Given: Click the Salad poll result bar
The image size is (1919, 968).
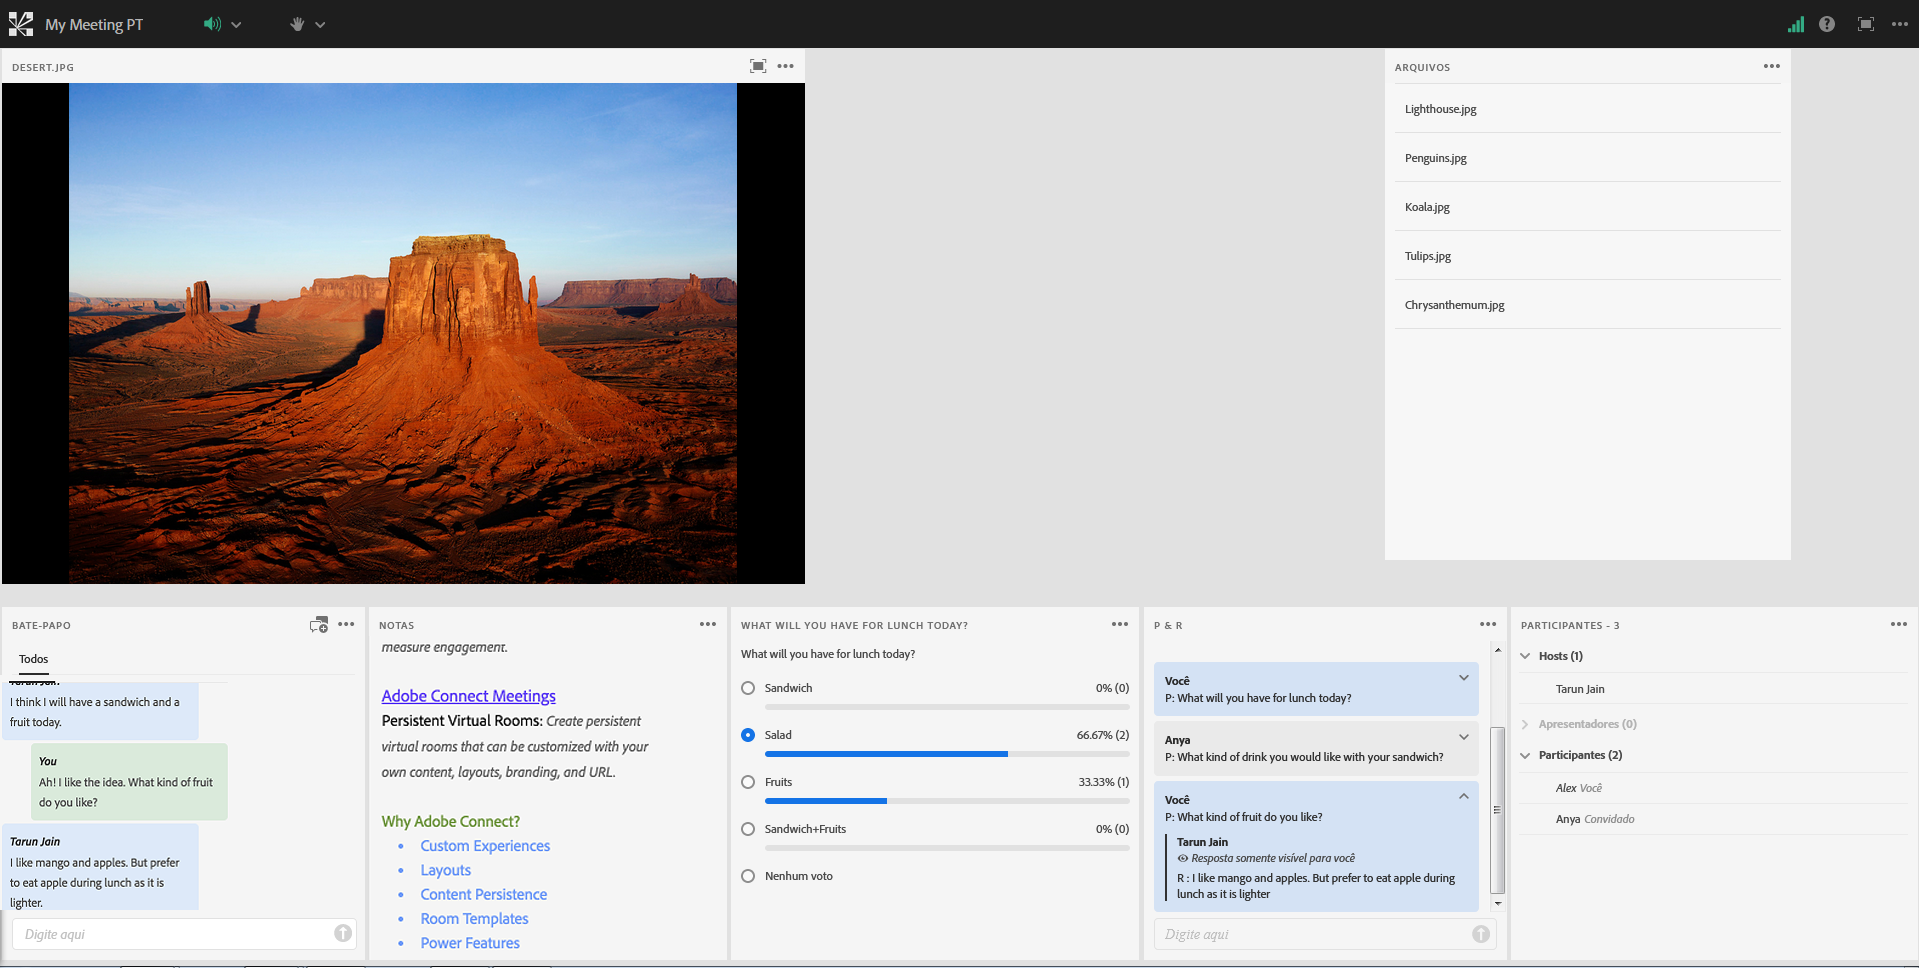Looking at the screenshot, I should coord(885,754).
